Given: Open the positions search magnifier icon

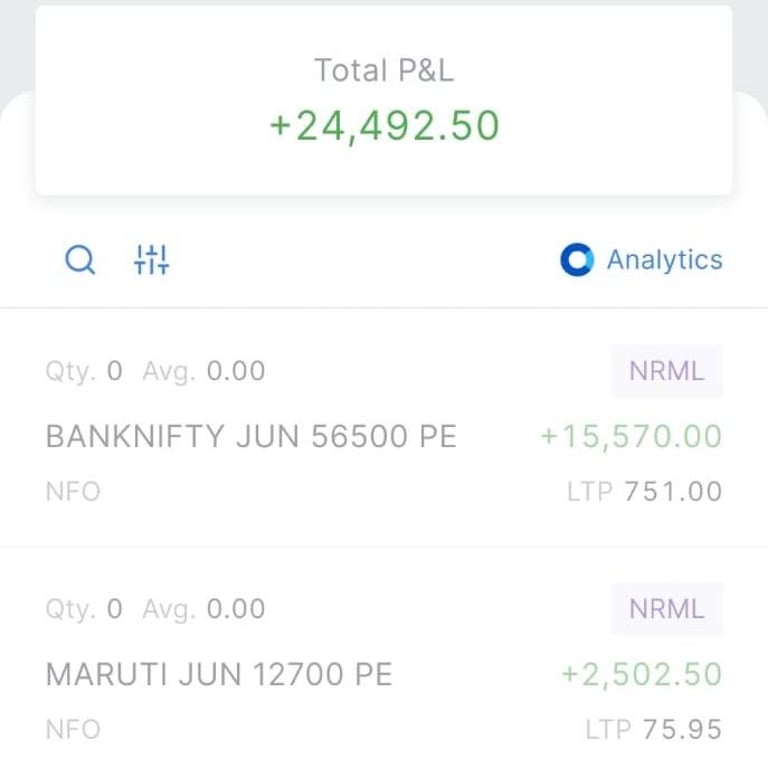Looking at the screenshot, I should coord(80,260).
